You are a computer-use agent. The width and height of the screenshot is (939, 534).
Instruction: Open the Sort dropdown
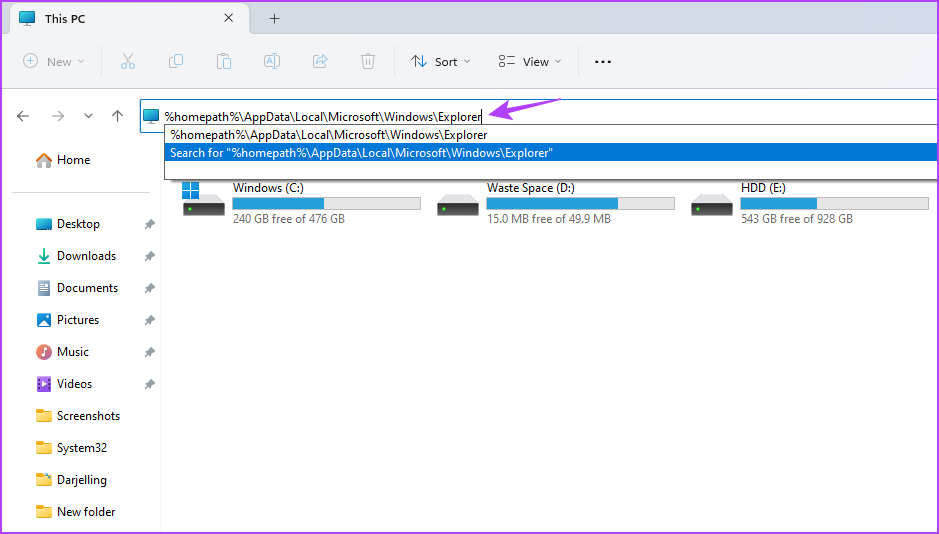[441, 62]
